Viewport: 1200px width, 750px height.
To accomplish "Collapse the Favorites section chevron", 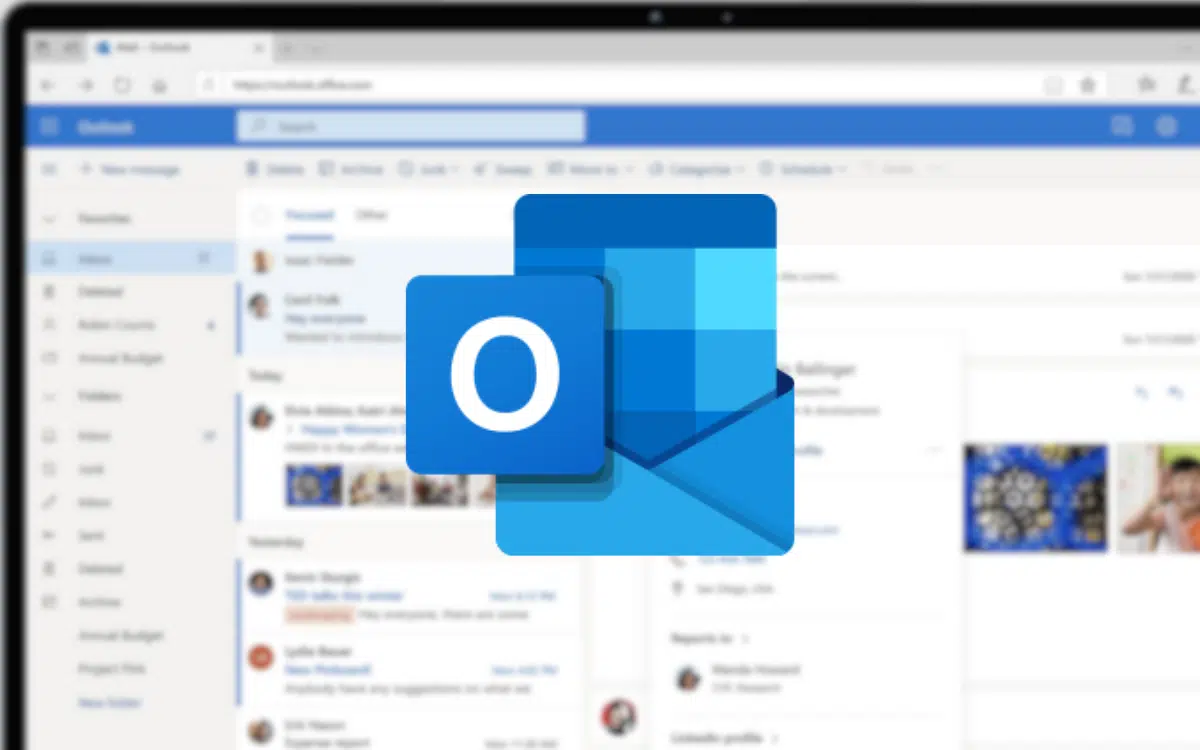I will (x=48, y=219).
